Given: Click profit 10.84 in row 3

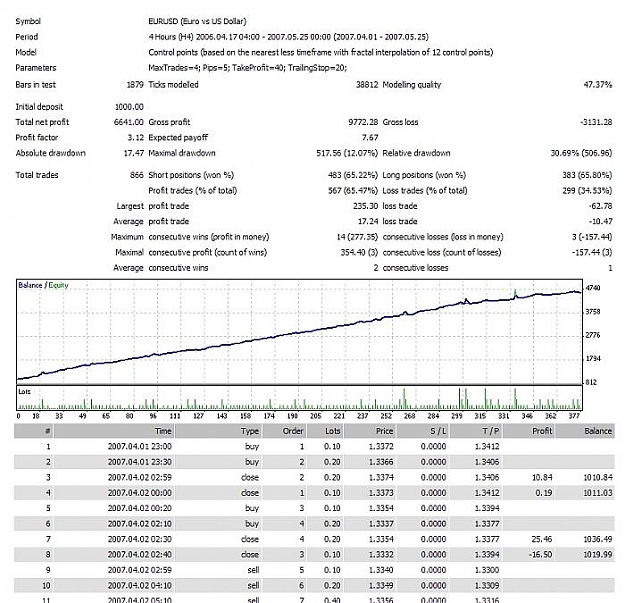Looking at the screenshot, I should 542,477.
